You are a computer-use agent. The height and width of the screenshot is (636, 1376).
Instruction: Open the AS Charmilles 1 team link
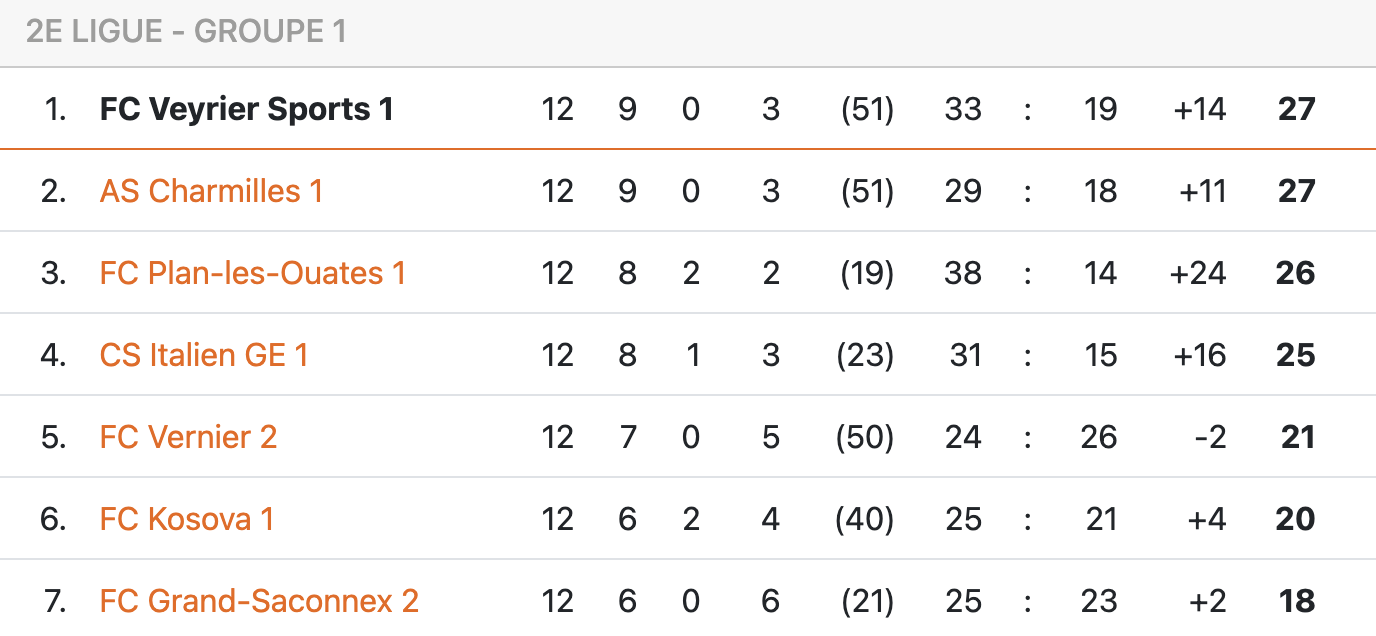(x=211, y=191)
